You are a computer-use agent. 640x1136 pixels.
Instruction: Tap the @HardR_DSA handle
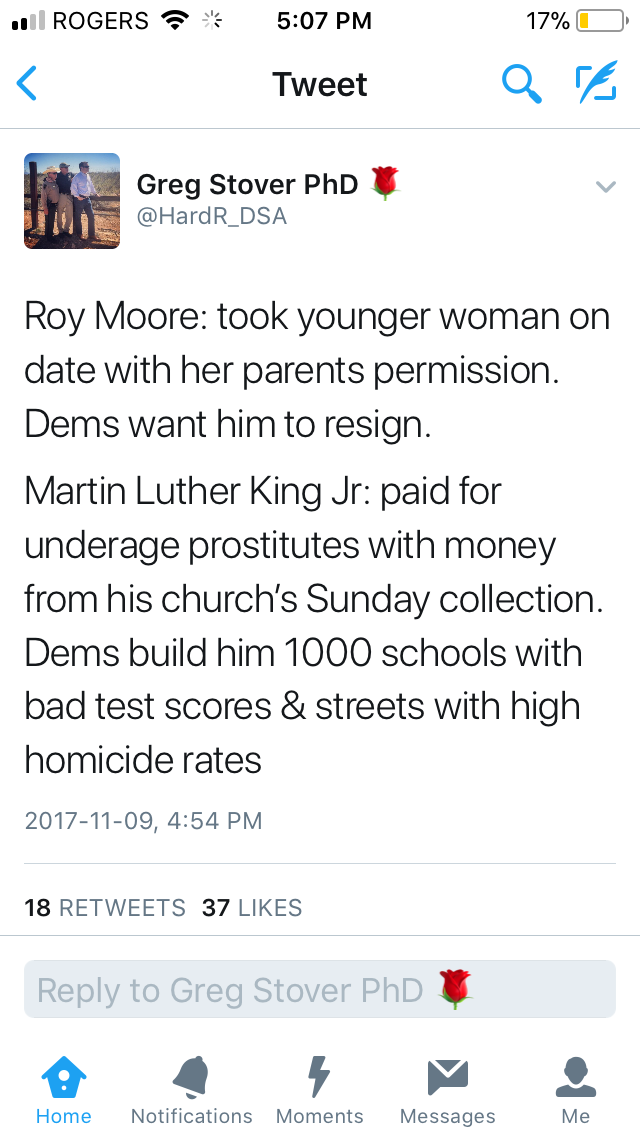click(211, 216)
